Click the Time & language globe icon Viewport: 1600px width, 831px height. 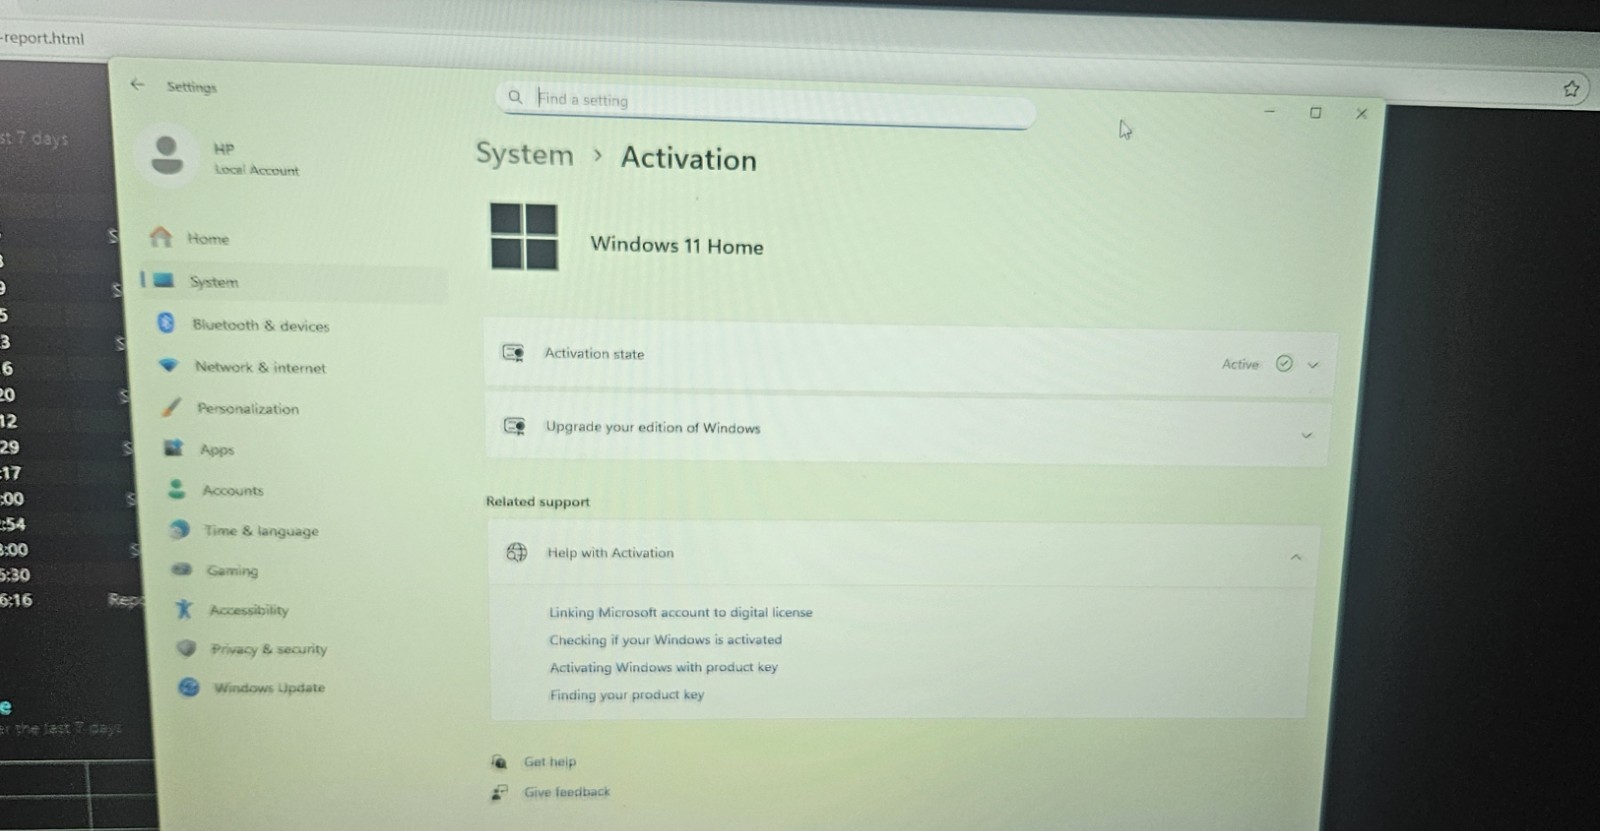[x=180, y=529]
